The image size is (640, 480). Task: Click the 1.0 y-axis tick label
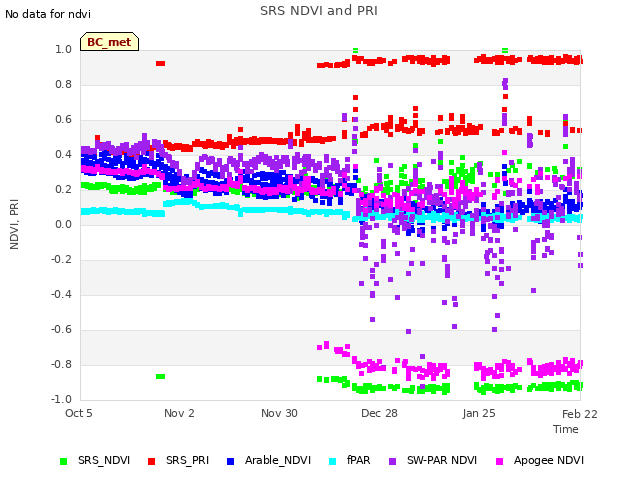click(x=63, y=49)
